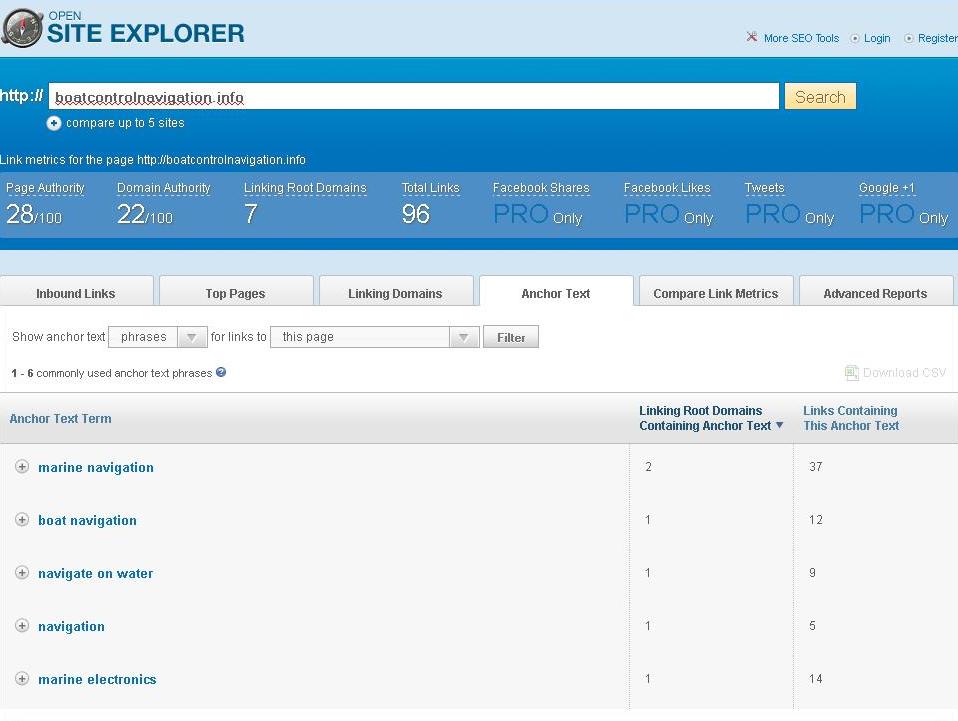Expand the marine electronics row
Viewport: 958px width, 721px height.
pos(22,679)
